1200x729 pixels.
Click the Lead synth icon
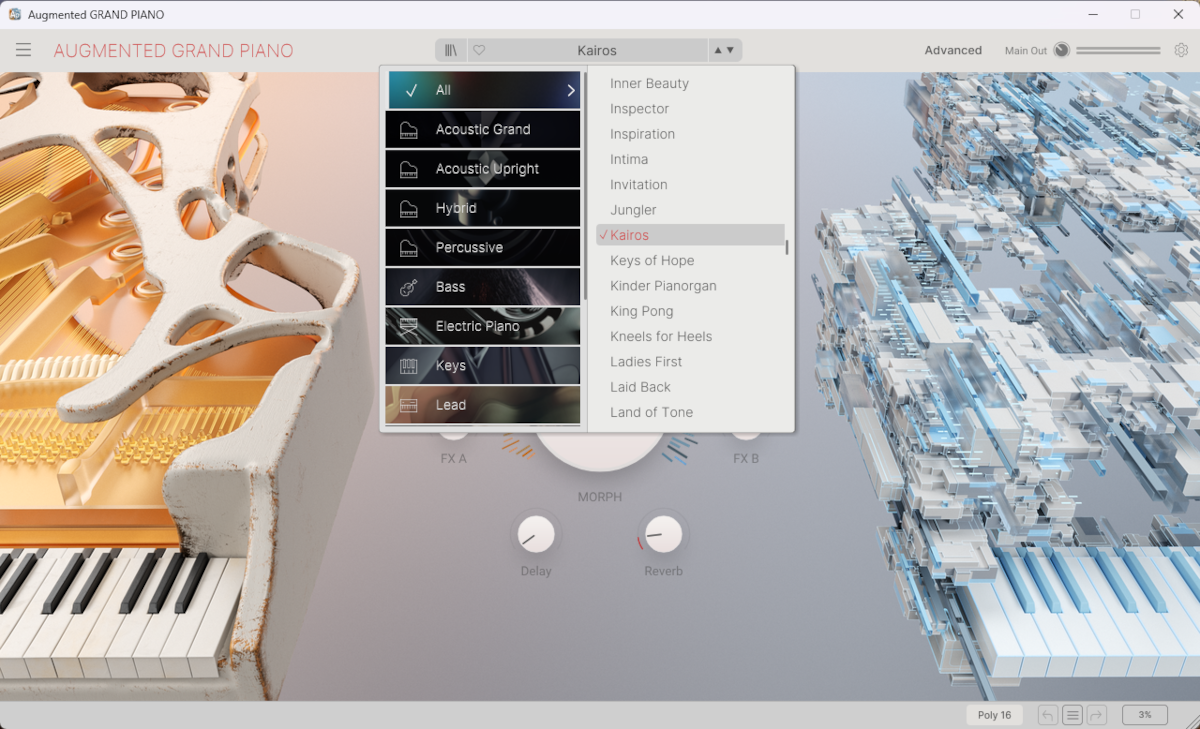click(x=408, y=405)
